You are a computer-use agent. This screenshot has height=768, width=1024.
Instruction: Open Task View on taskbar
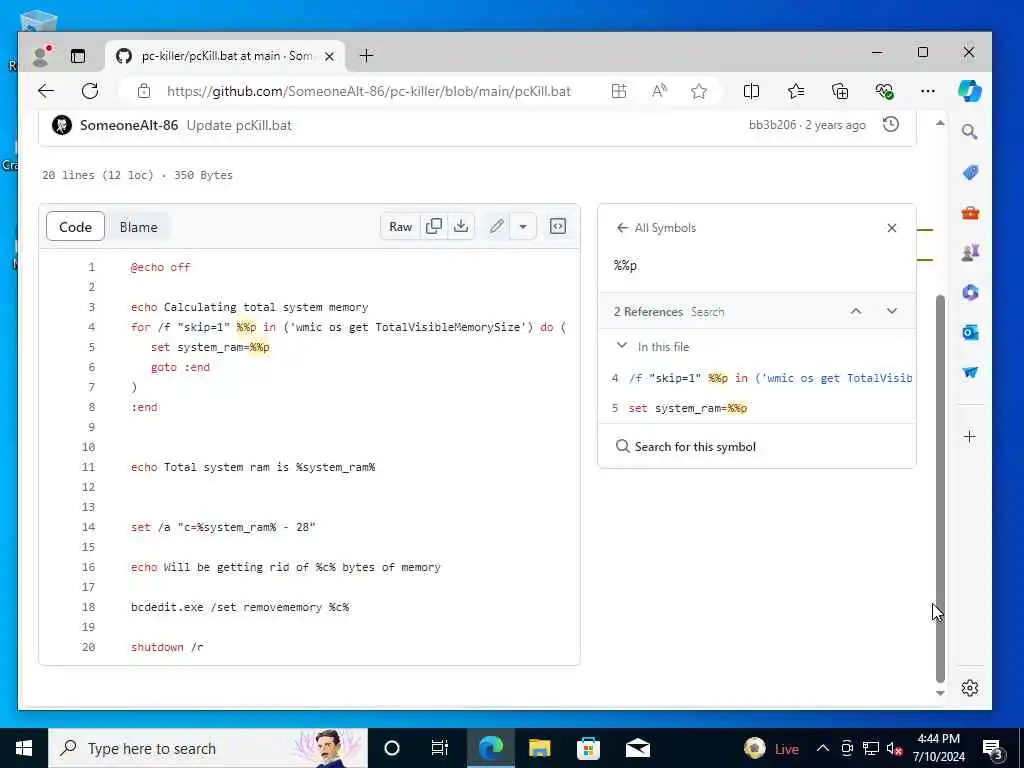tap(440, 748)
